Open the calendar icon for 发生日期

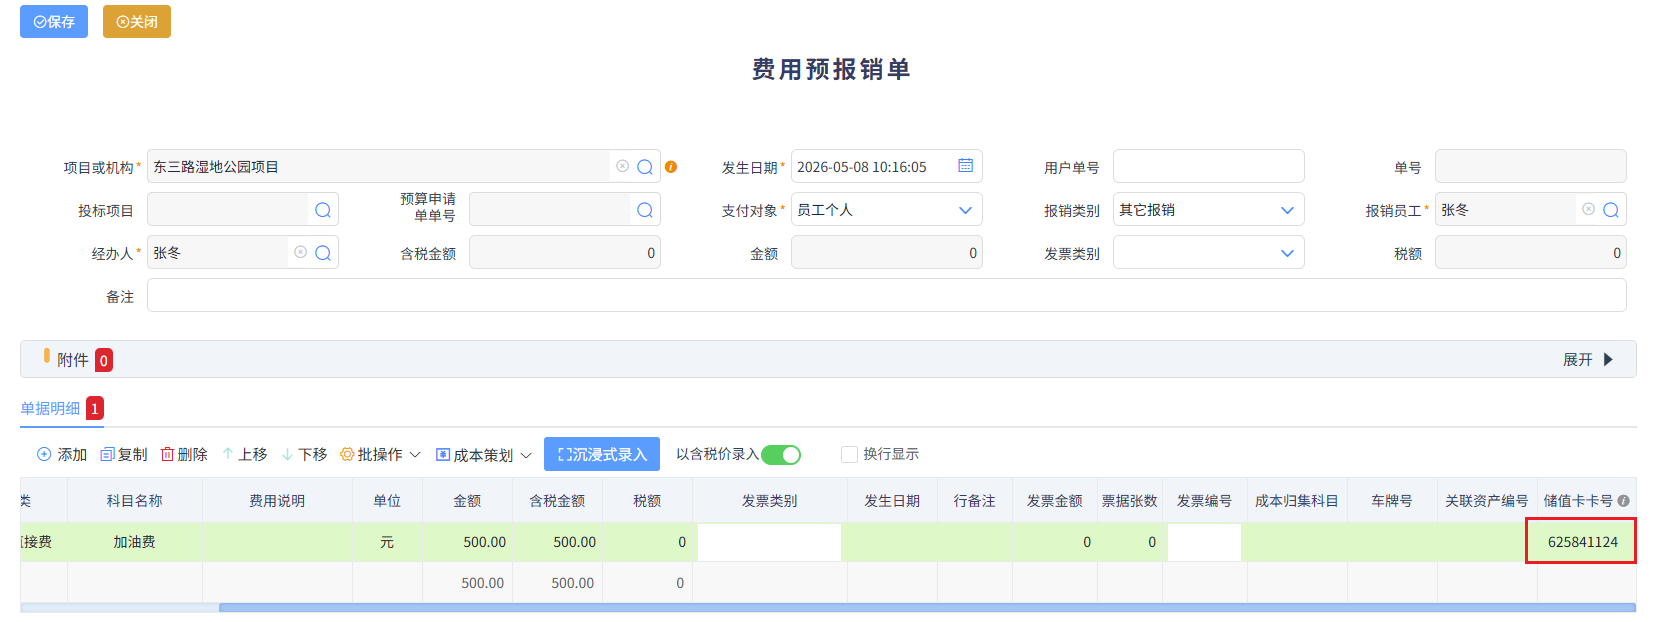pyautogui.click(x=965, y=166)
